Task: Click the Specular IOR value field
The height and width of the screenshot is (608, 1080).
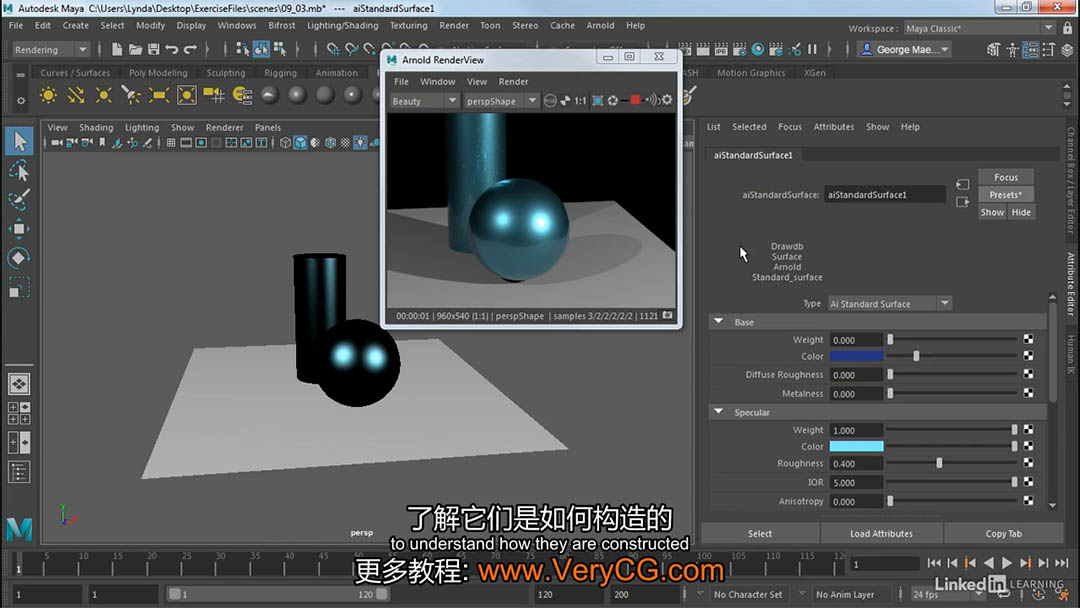Action: click(856, 483)
